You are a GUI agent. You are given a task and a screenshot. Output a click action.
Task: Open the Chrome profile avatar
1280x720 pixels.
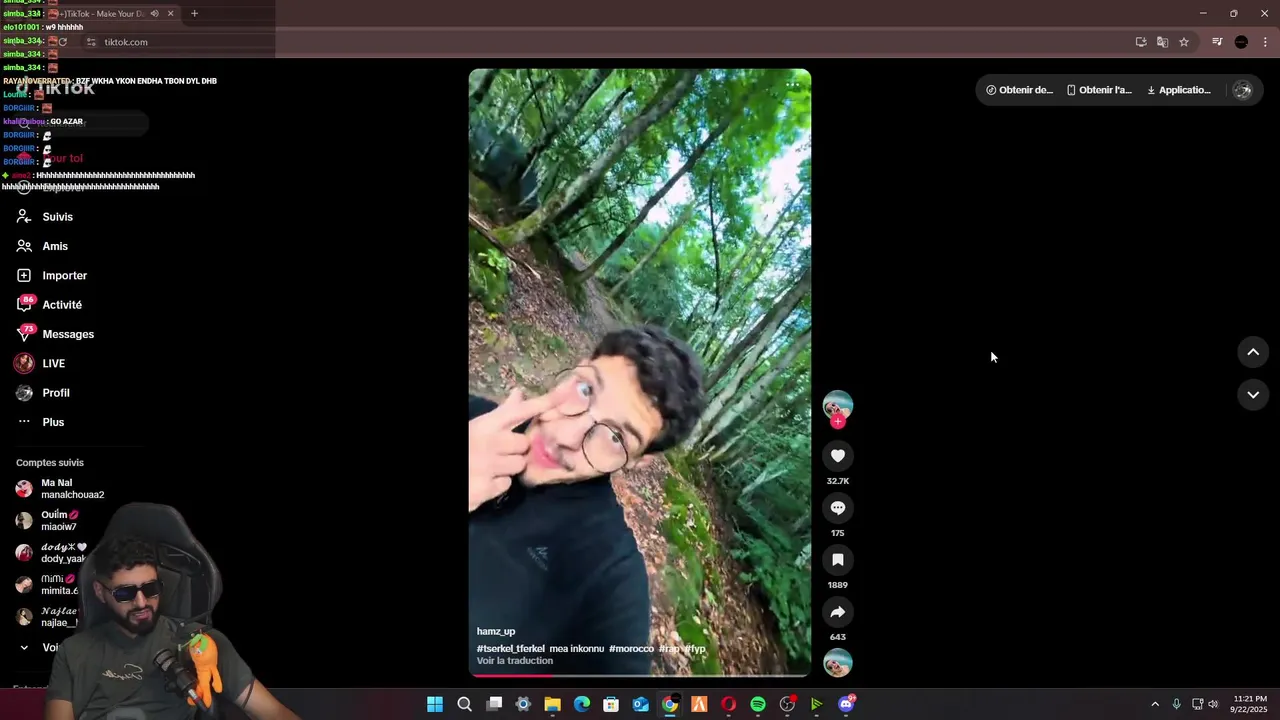(1241, 42)
